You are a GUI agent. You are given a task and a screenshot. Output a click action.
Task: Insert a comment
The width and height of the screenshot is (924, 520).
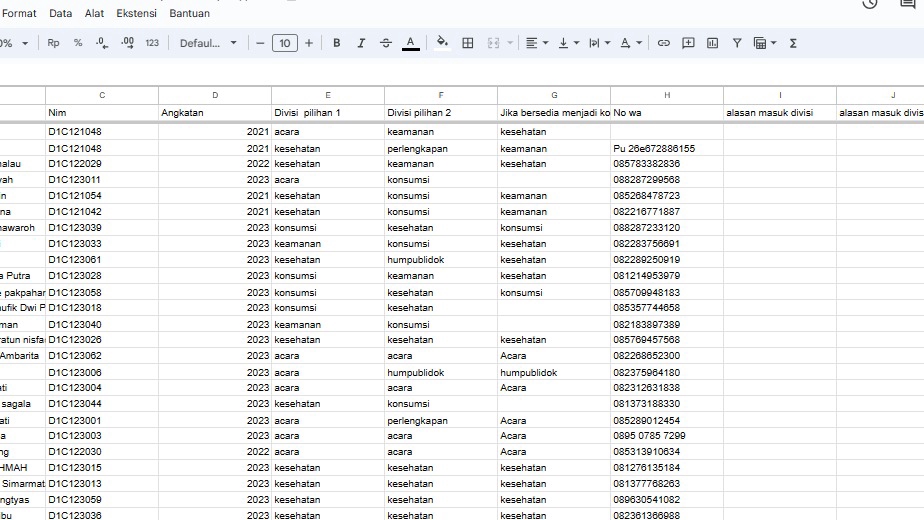coord(688,43)
